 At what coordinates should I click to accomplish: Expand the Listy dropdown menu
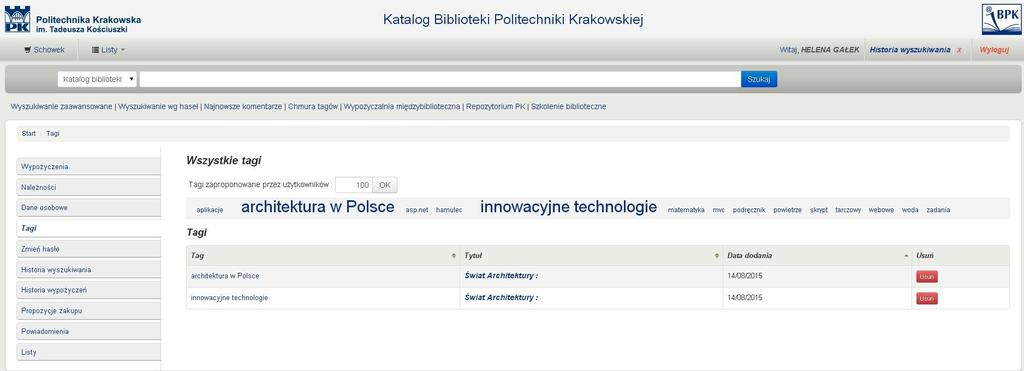pyautogui.click(x=108, y=50)
